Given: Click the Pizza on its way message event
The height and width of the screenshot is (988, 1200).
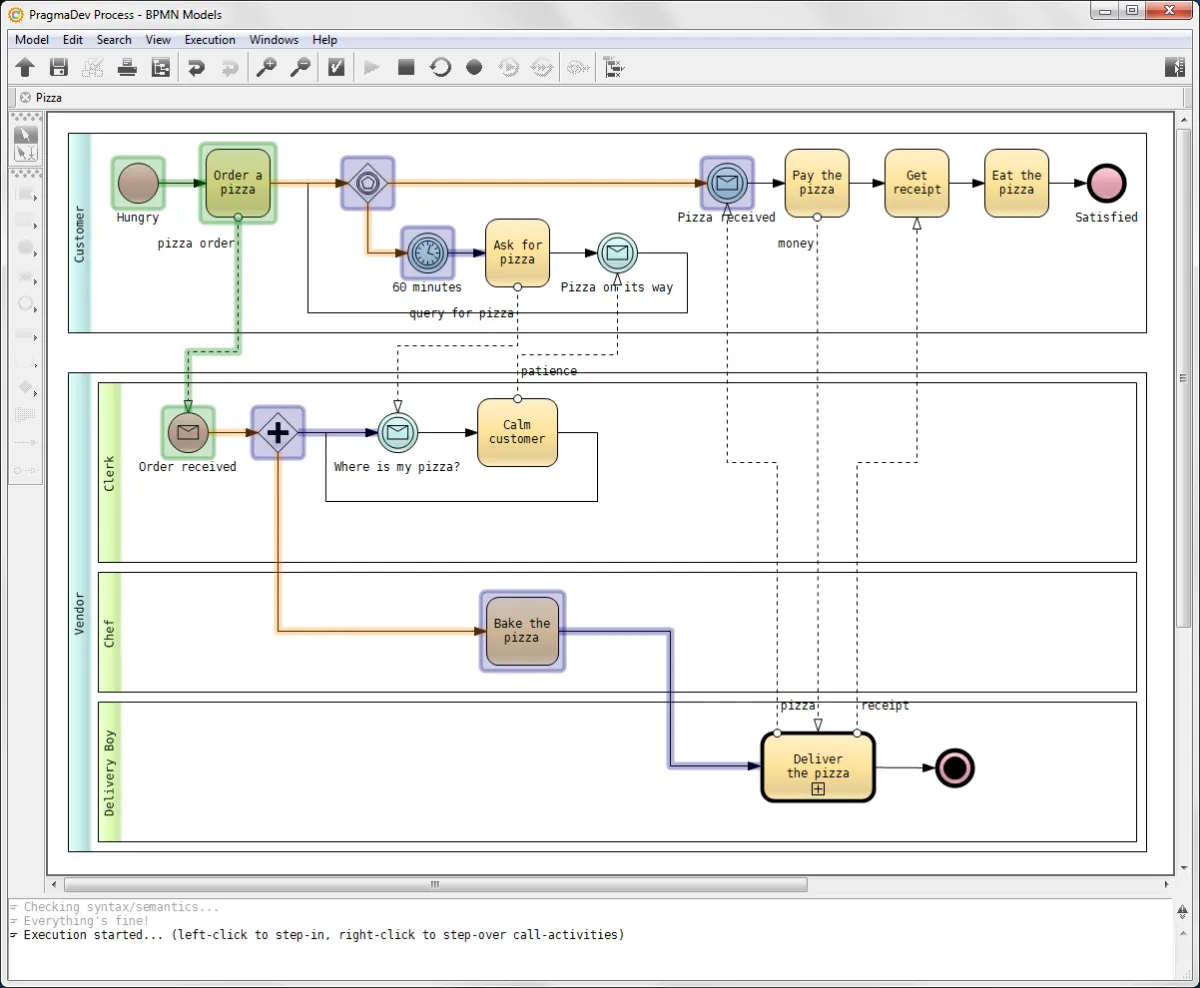Looking at the screenshot, I should pos(618,253).
